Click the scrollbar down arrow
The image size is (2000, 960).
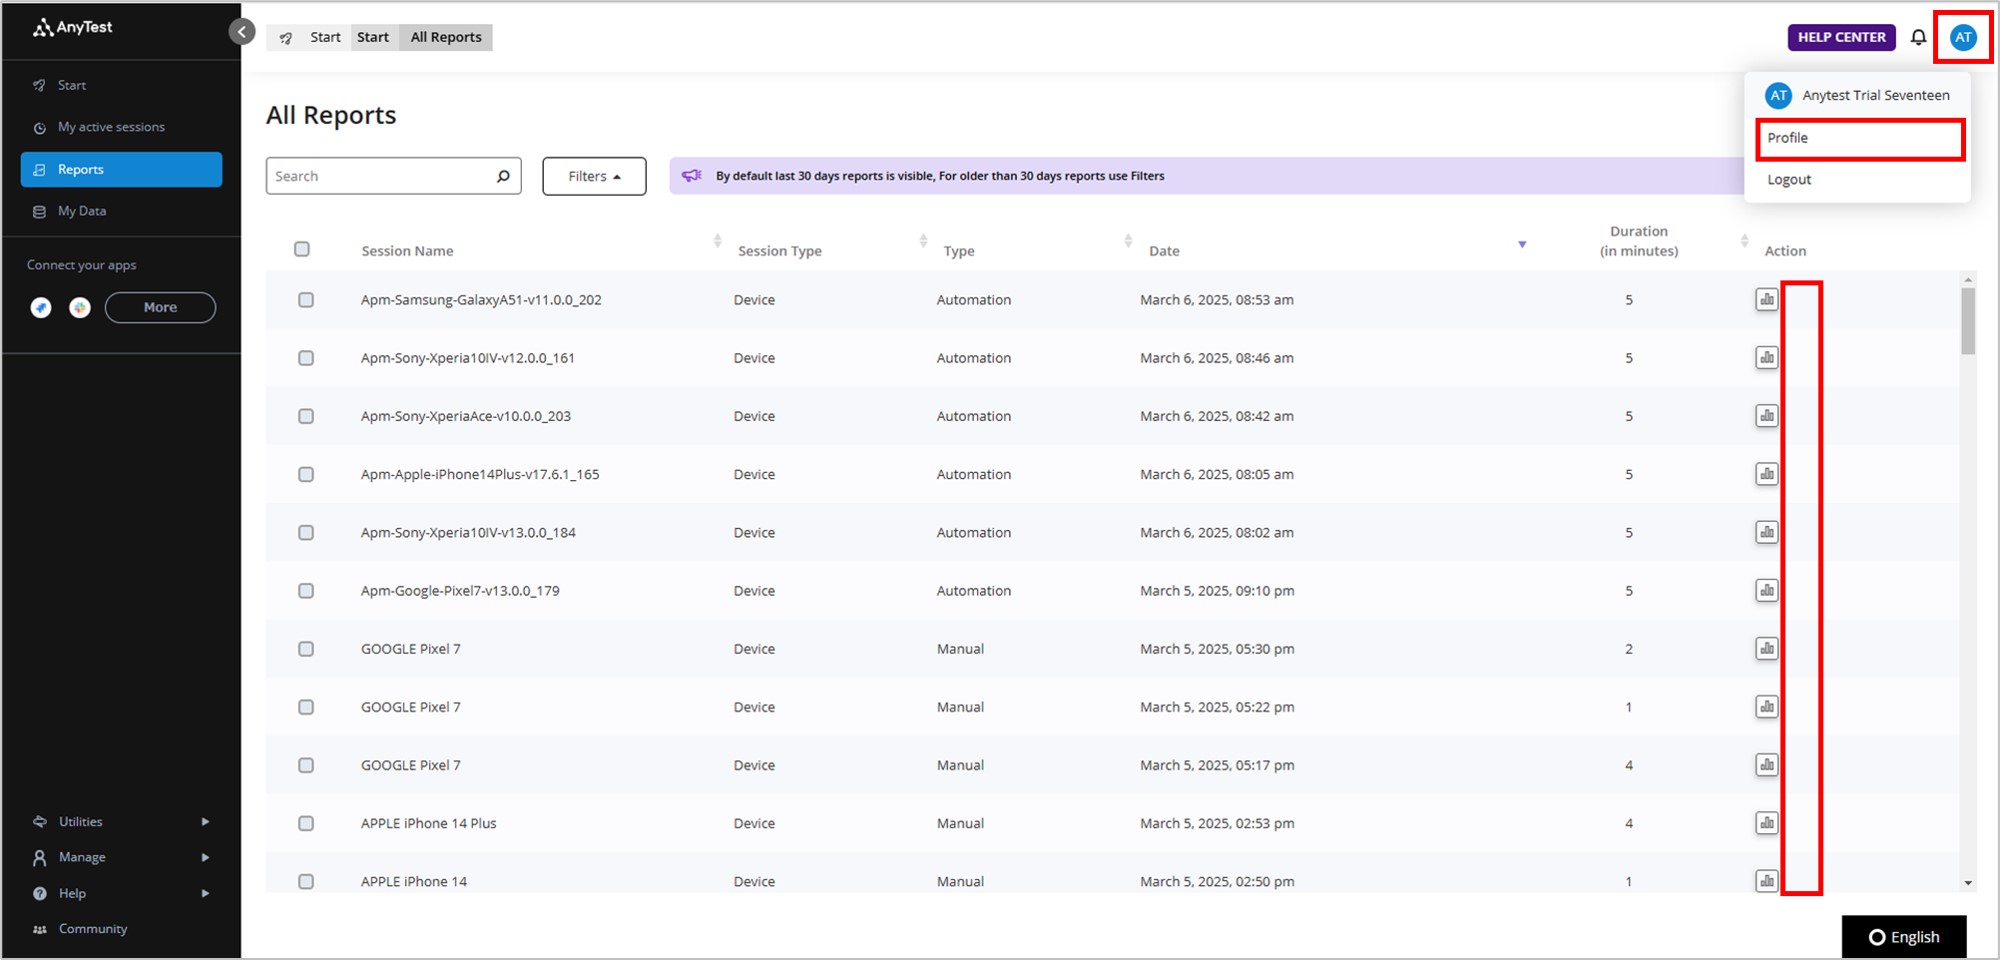tap(1968, 883)
